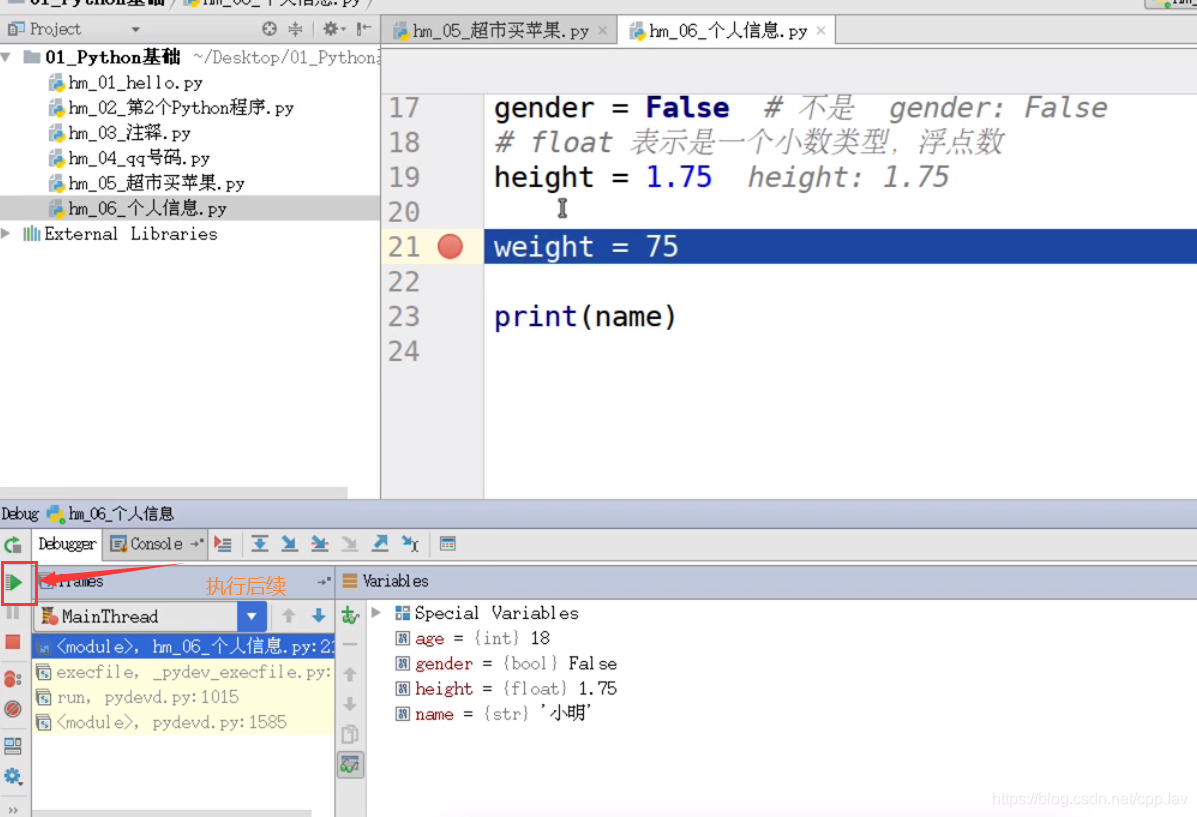
Task: Open the MainThread thread dropdown
Action: click(251, 616)
